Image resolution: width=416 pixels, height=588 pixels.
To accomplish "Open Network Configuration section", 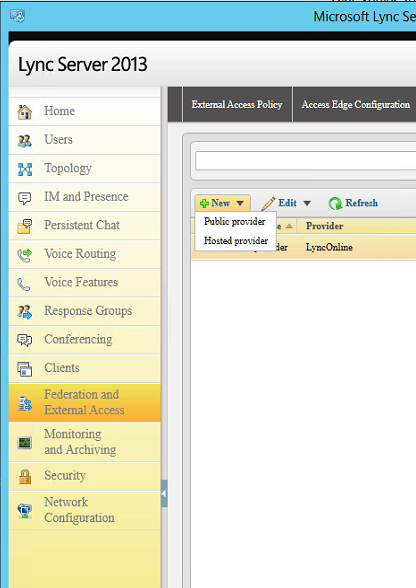I will [85, 510].
